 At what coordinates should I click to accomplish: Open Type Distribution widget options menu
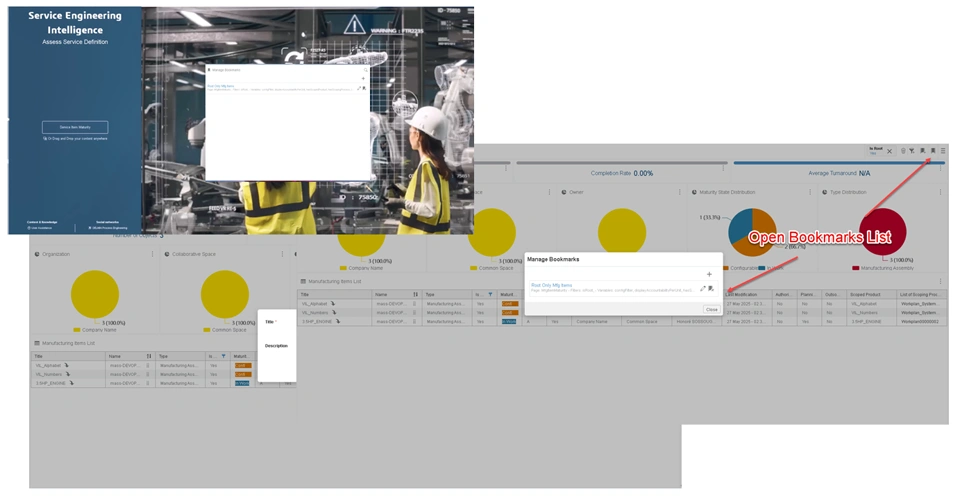(941, 192)
